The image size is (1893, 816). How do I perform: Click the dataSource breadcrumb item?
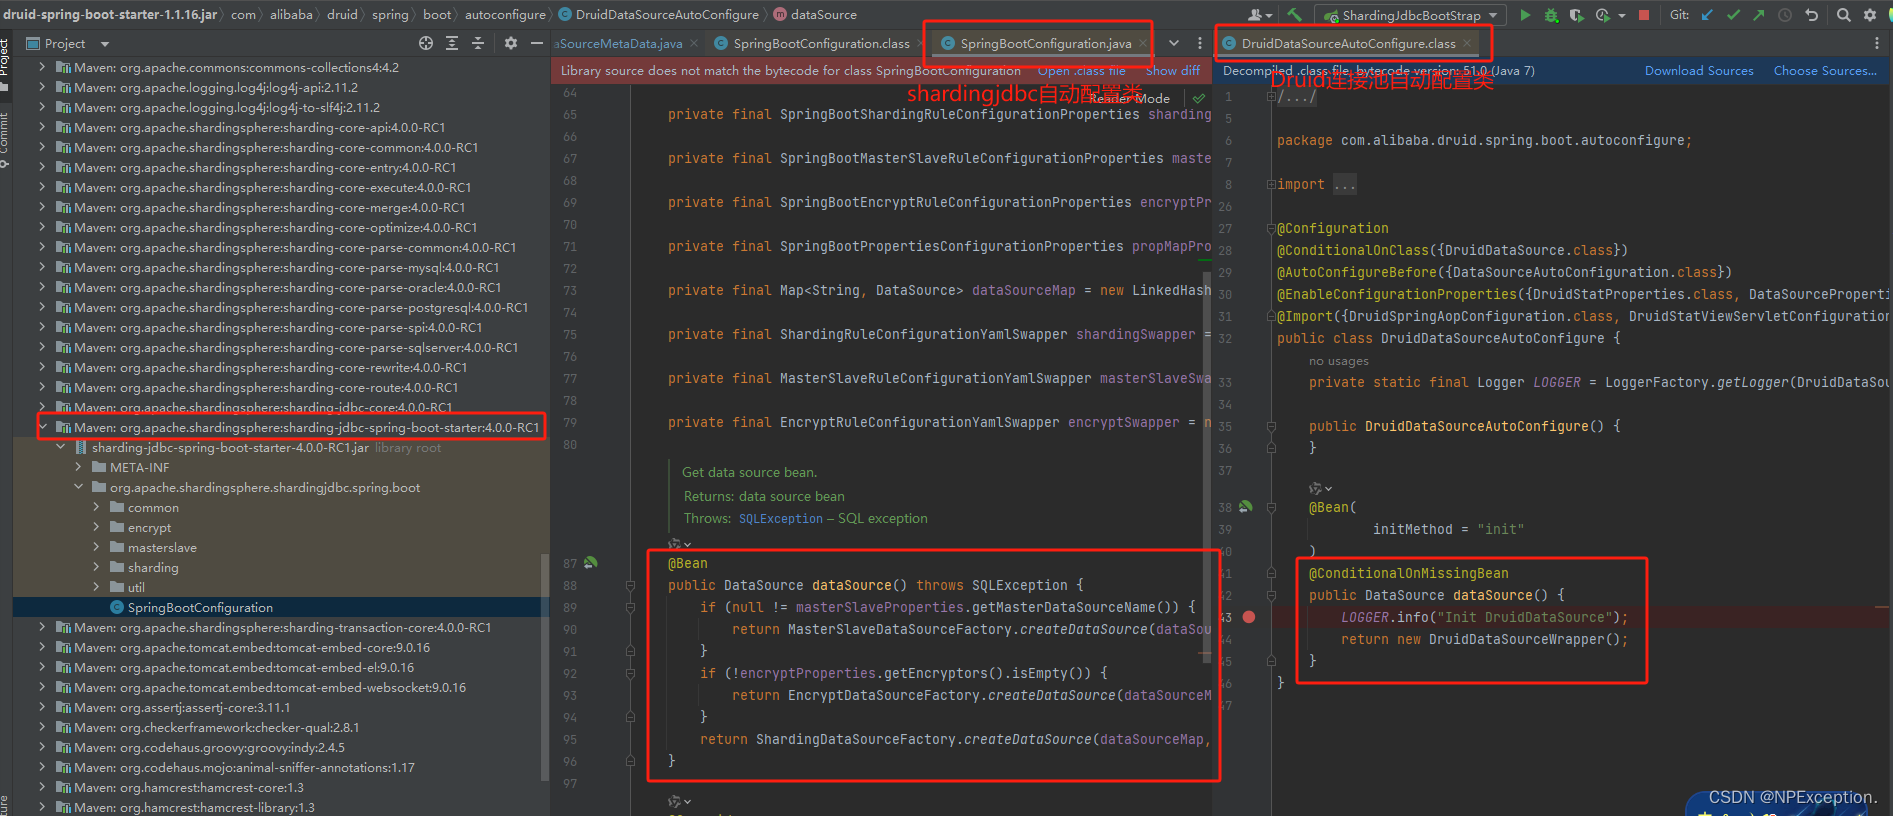823,14
